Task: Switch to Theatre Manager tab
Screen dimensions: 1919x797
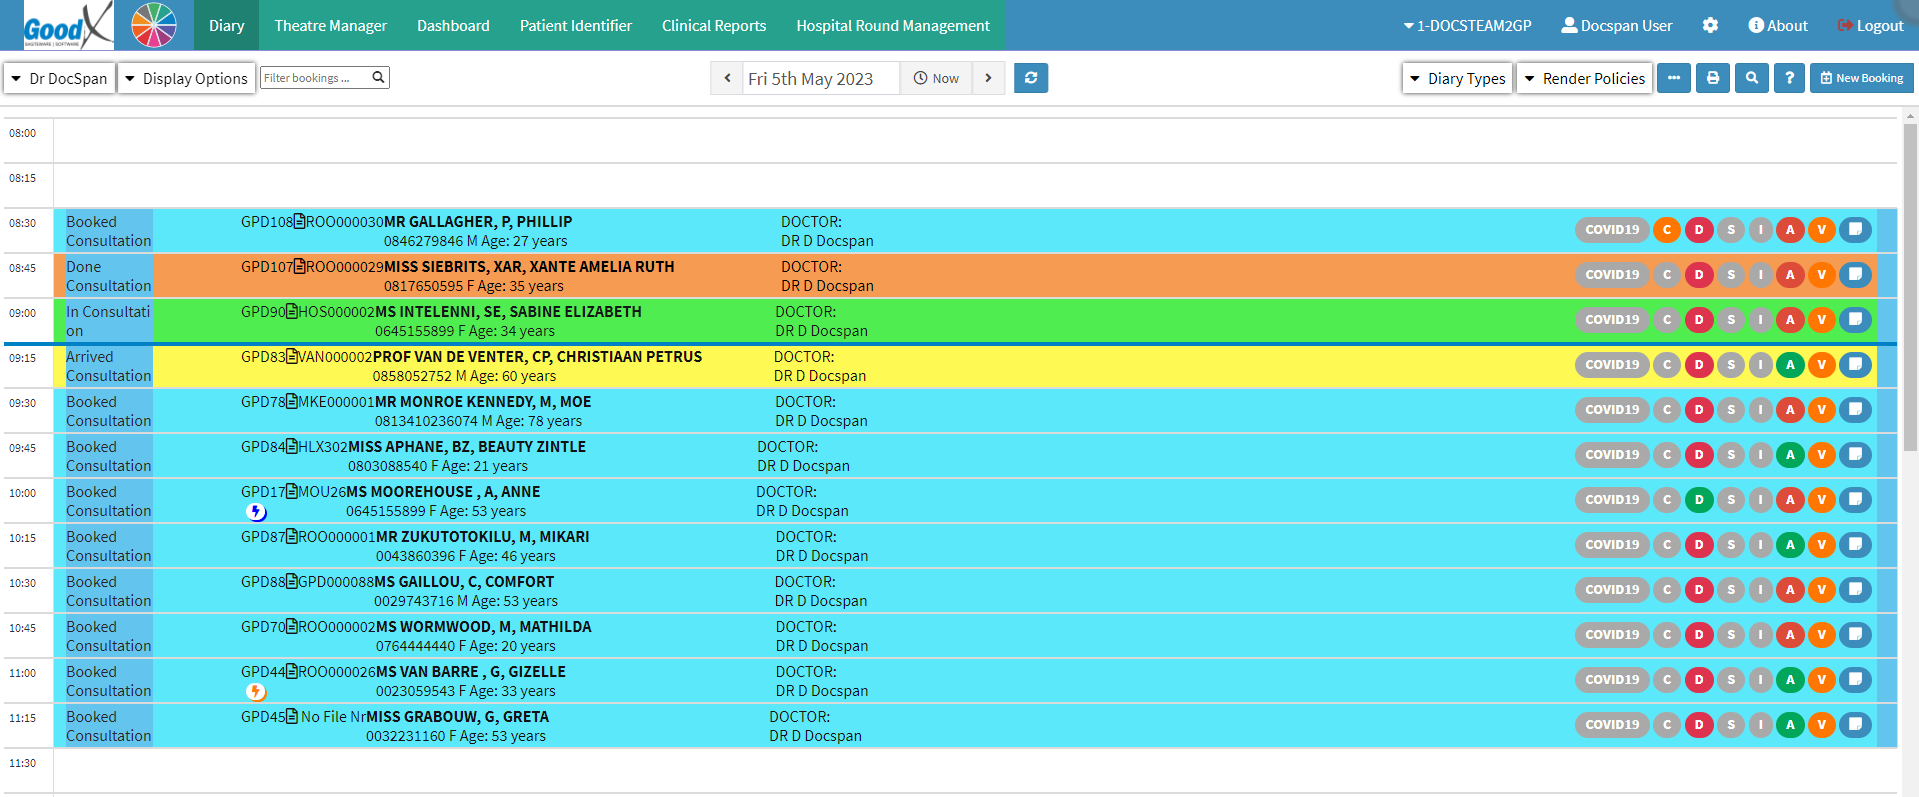Action: tap(331, 26)
